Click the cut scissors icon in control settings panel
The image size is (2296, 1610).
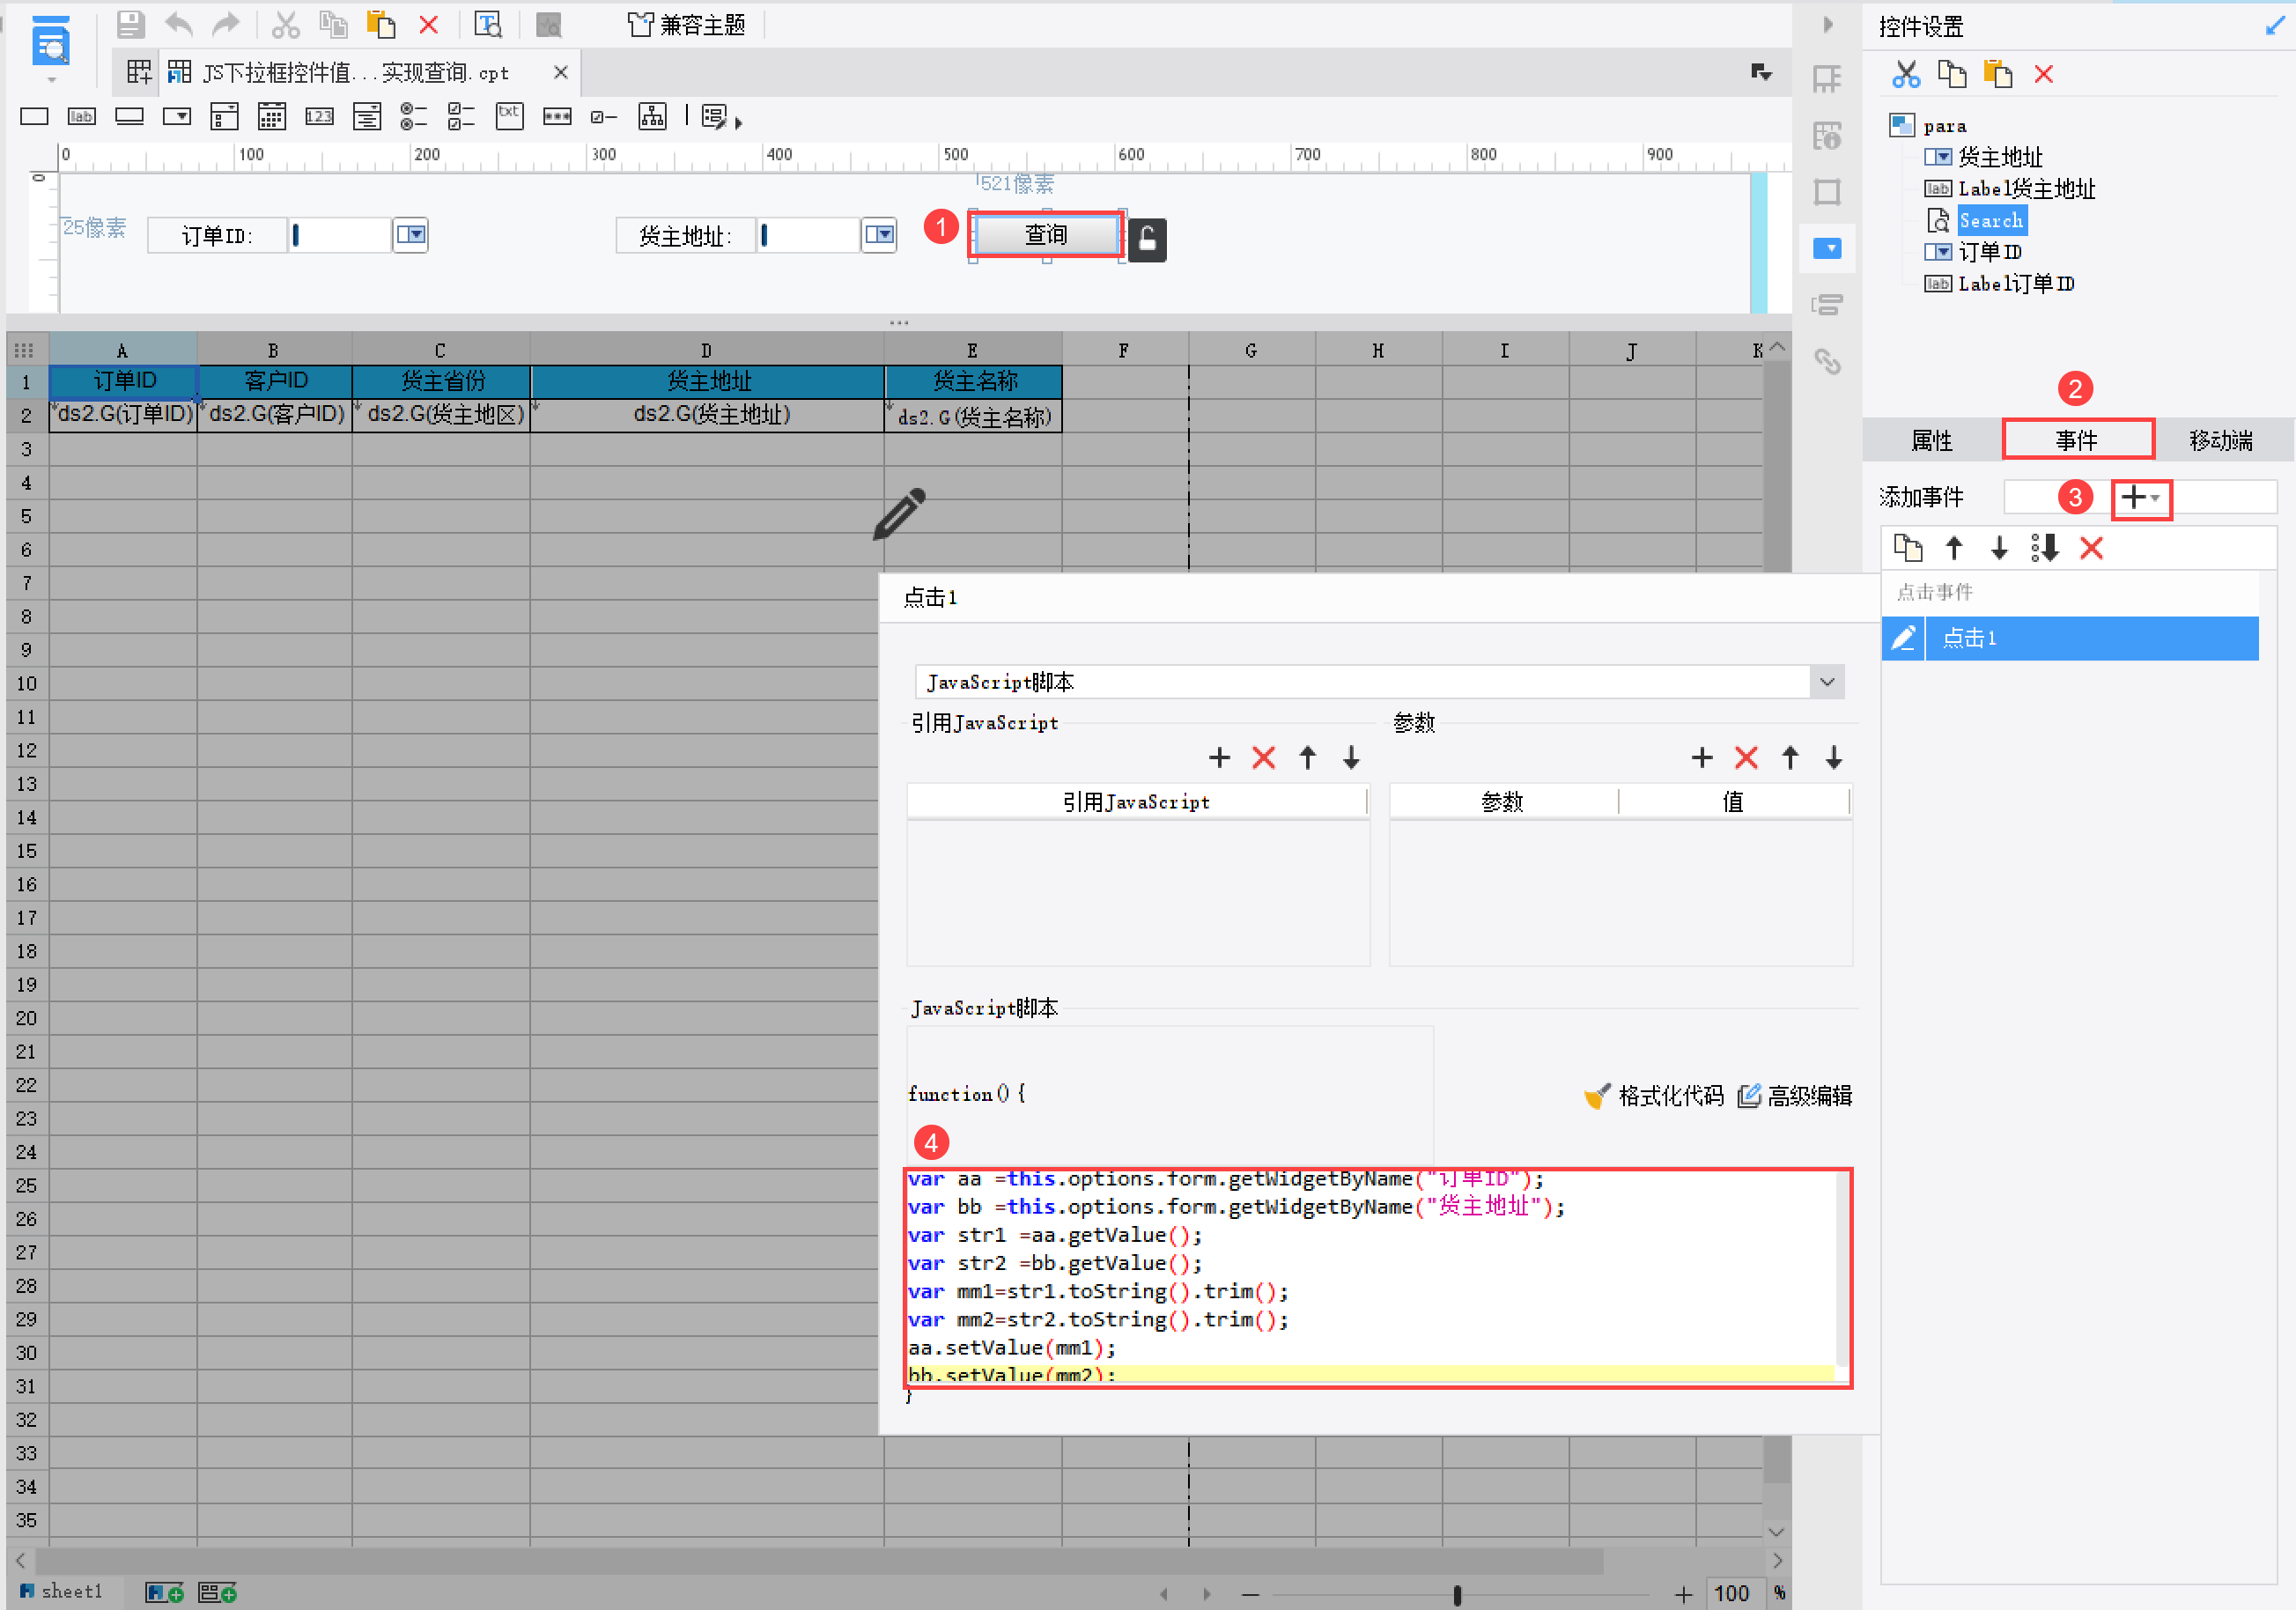pyautogui.click(x=1906, y=74)
